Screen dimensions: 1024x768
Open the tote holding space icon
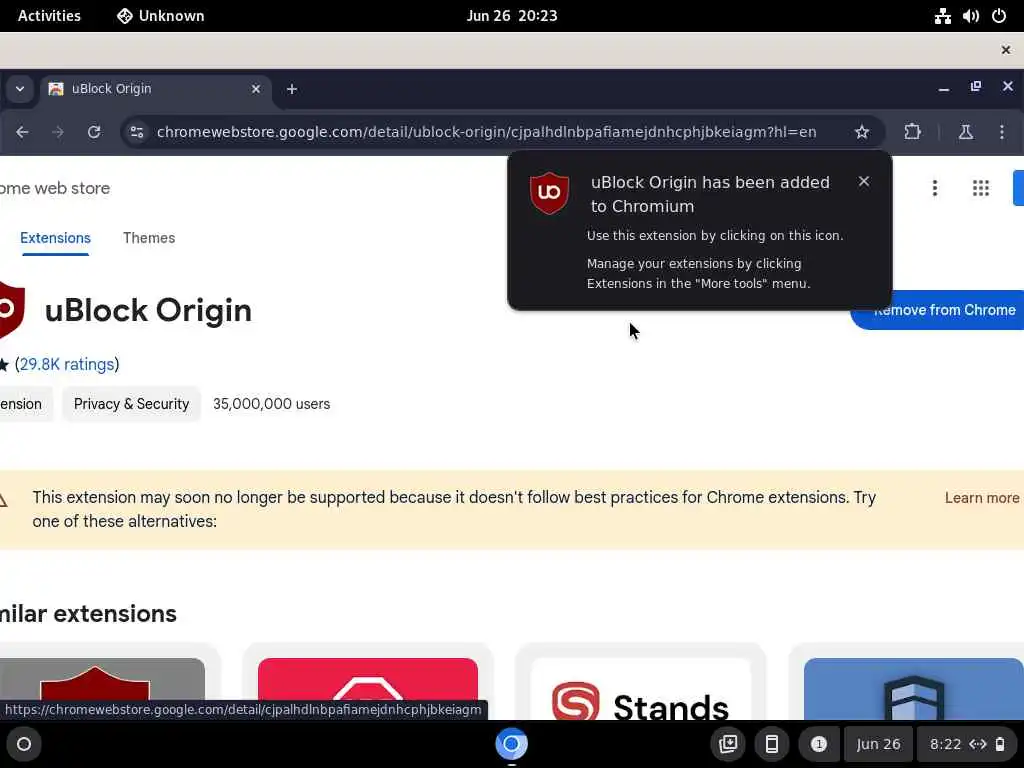pyautogui.click(x=728, y=744)
